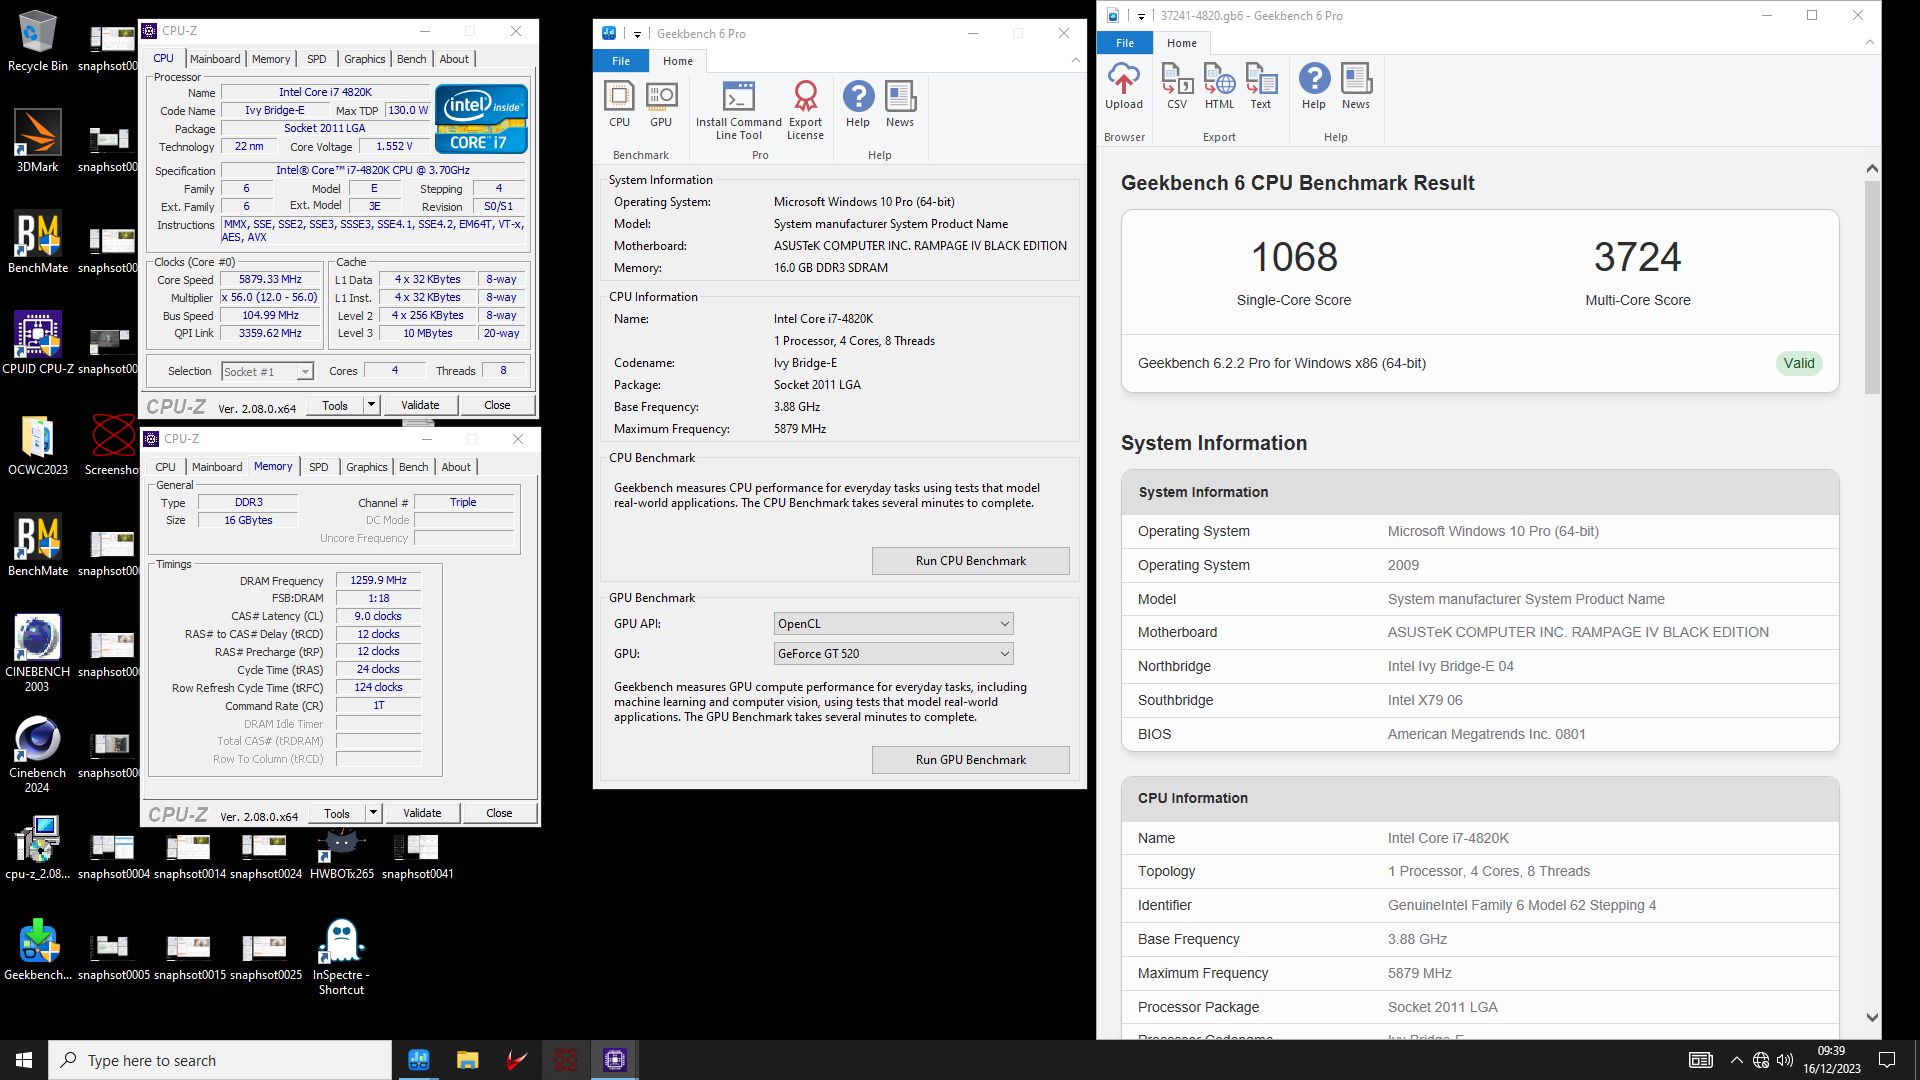The image size is (1920, 1080).
Task: Switch to Bench tab in top CPU-Z
Action: [411, 59]
